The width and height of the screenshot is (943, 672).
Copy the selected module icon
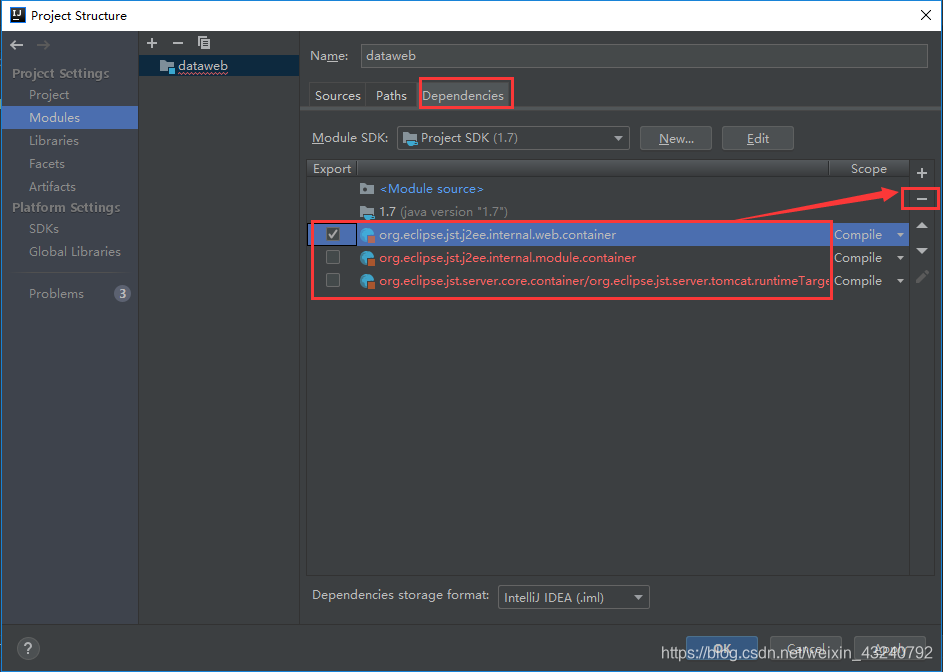(x=204, y=43)
